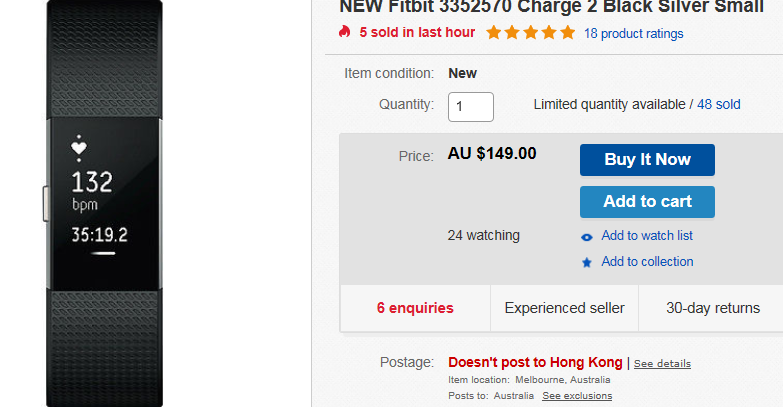This screenshot has height=407, width=783.
Task: Click the Quantity input box
Action: (470, 107)
